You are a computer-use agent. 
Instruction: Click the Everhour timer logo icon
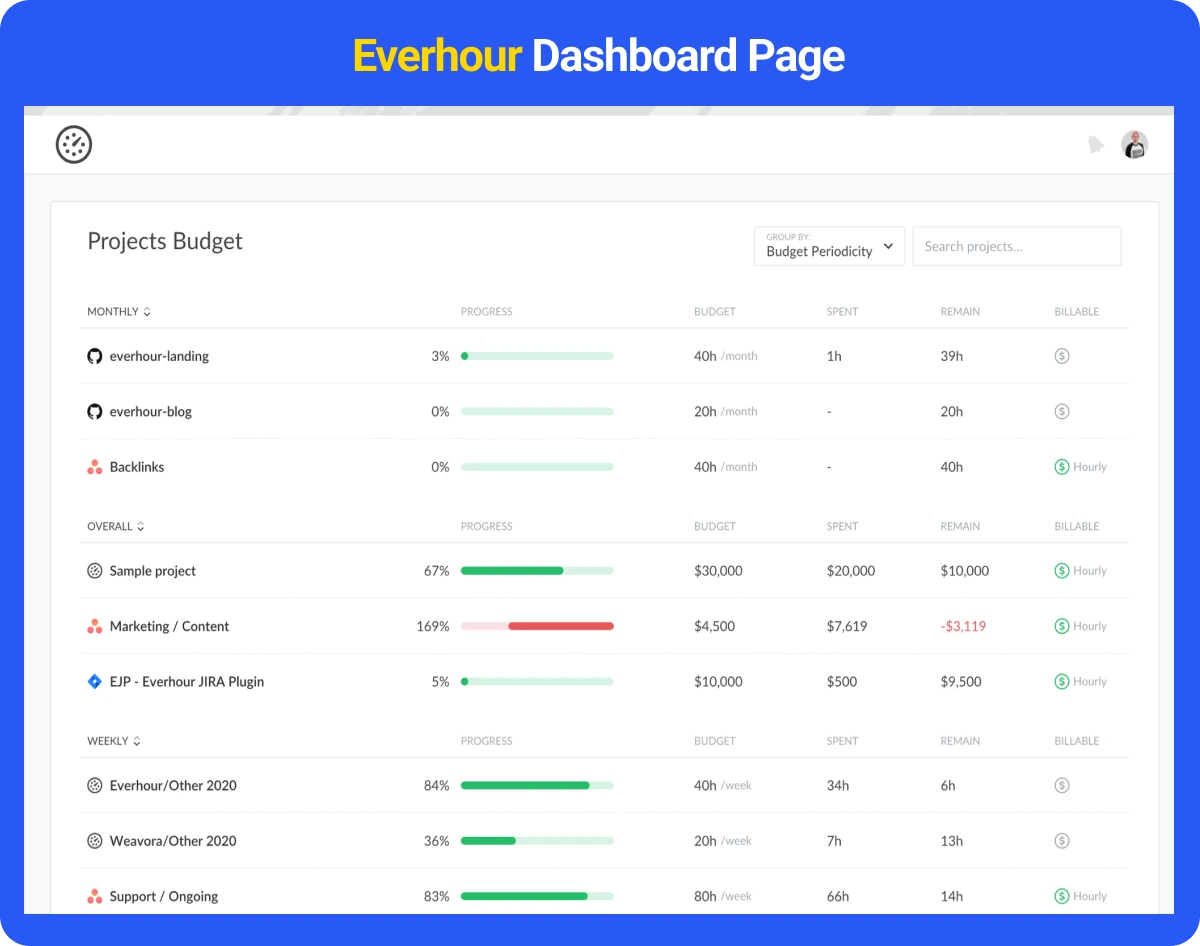coord(74,145)
